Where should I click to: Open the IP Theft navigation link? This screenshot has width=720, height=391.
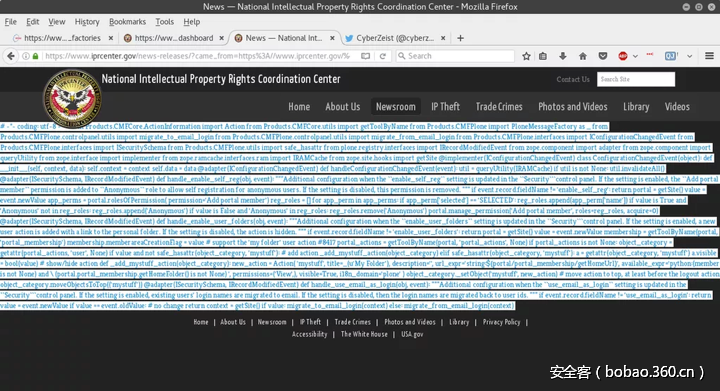(x=445, y=106)
